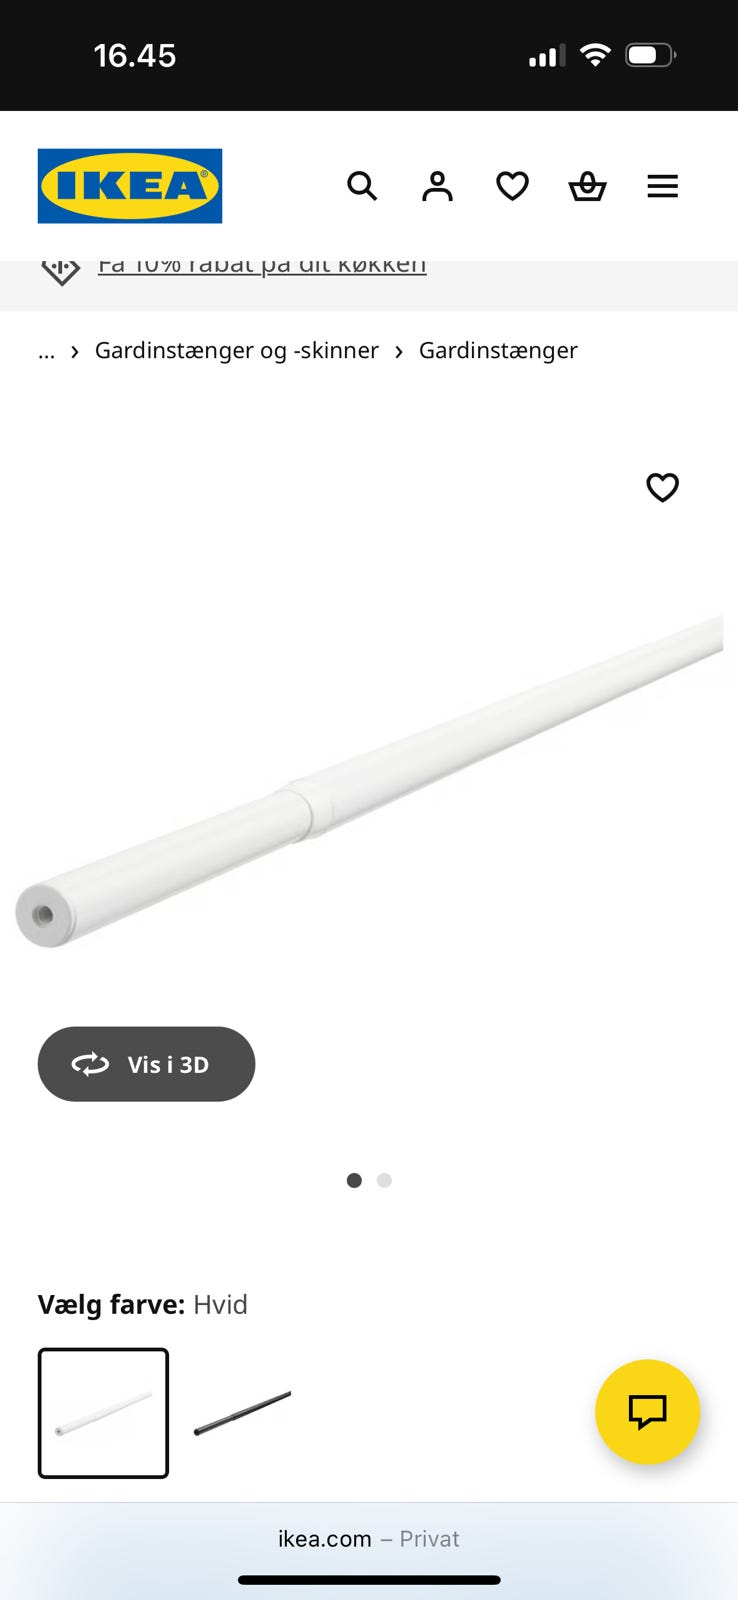Open the hamburger menu
The height and width of the screenshot is (1600, 738).
[x=662, y=186]
